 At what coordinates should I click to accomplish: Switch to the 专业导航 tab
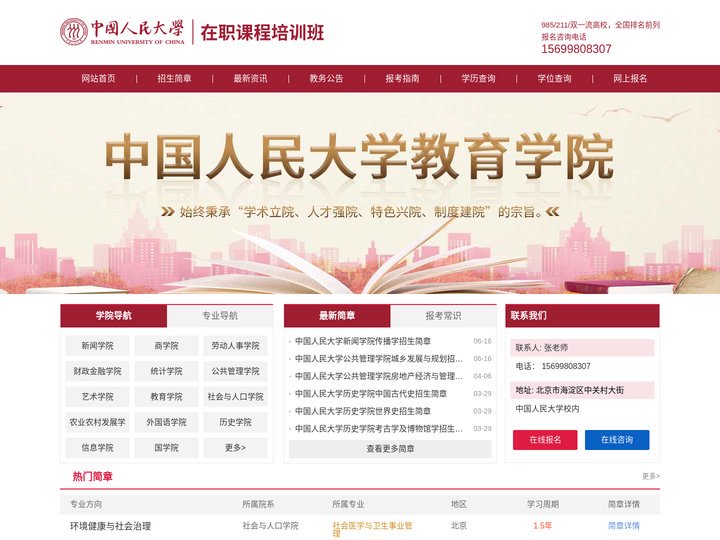tap(220, 315)
